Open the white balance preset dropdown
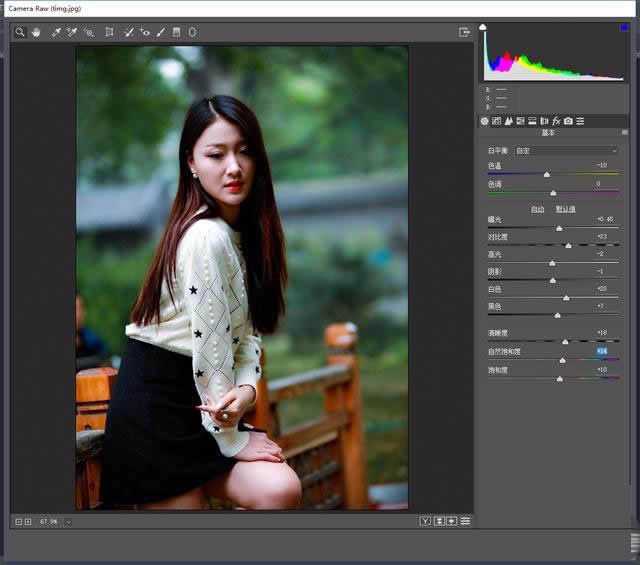 coord(566,150)
